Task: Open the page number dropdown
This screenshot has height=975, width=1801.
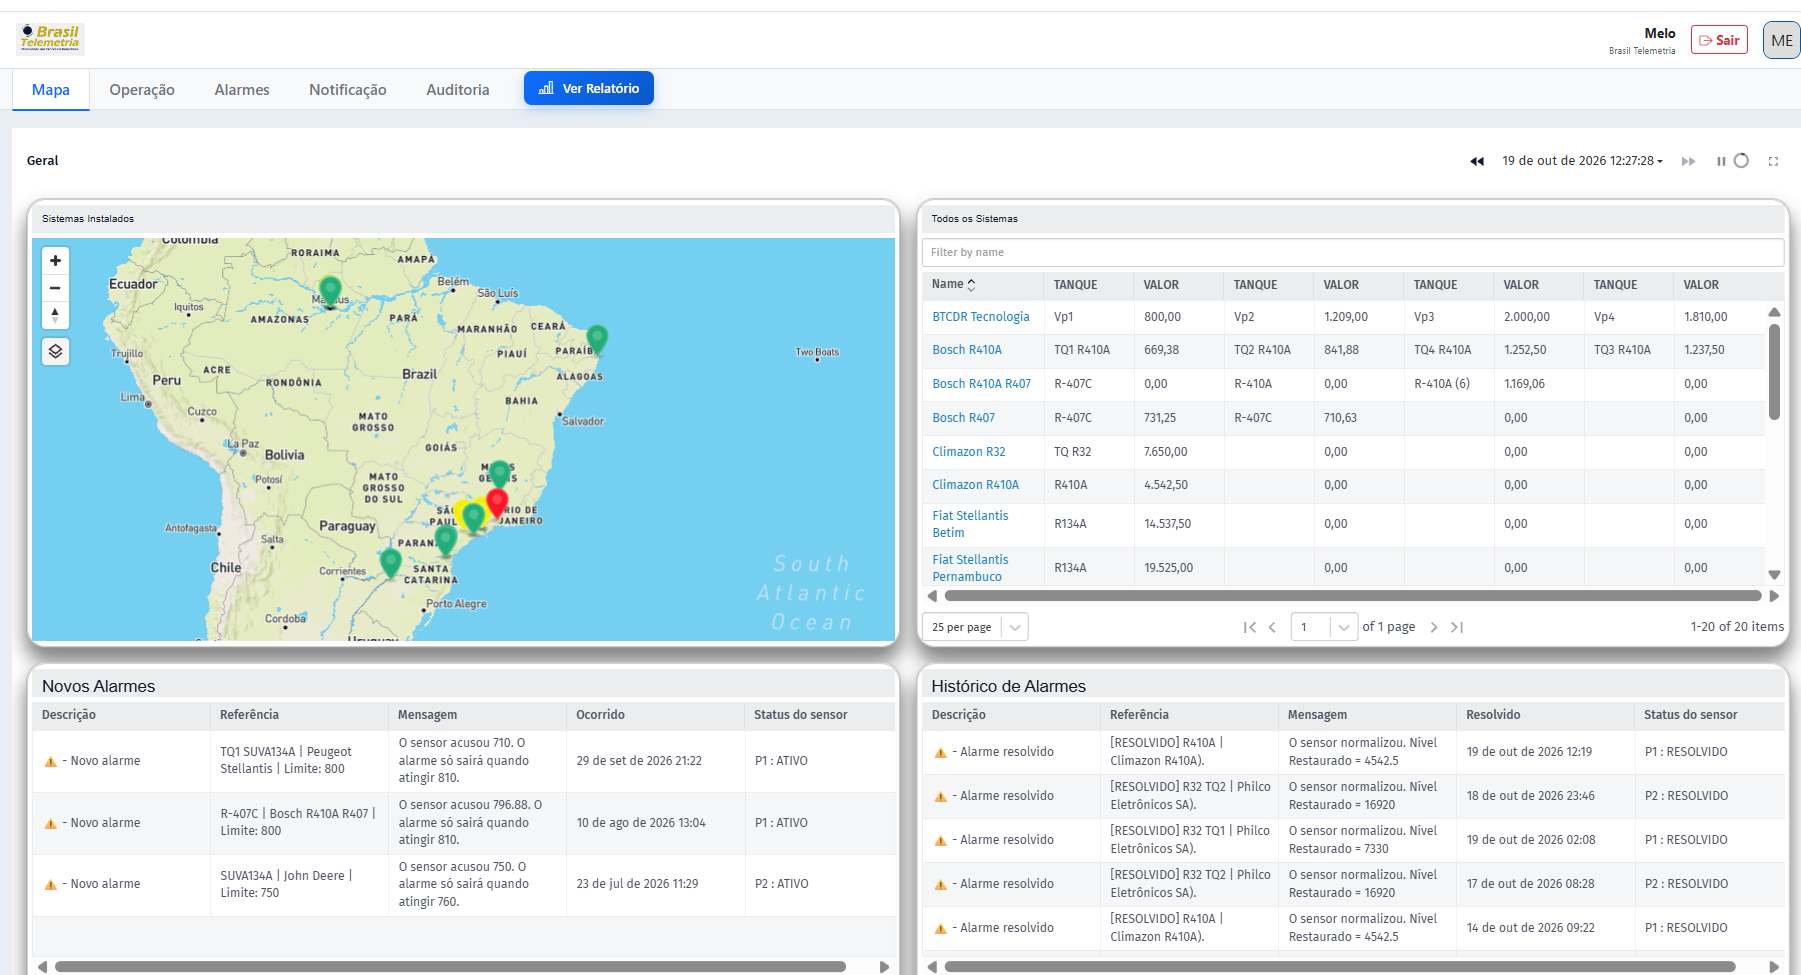Action: (x=1324, y=627)
